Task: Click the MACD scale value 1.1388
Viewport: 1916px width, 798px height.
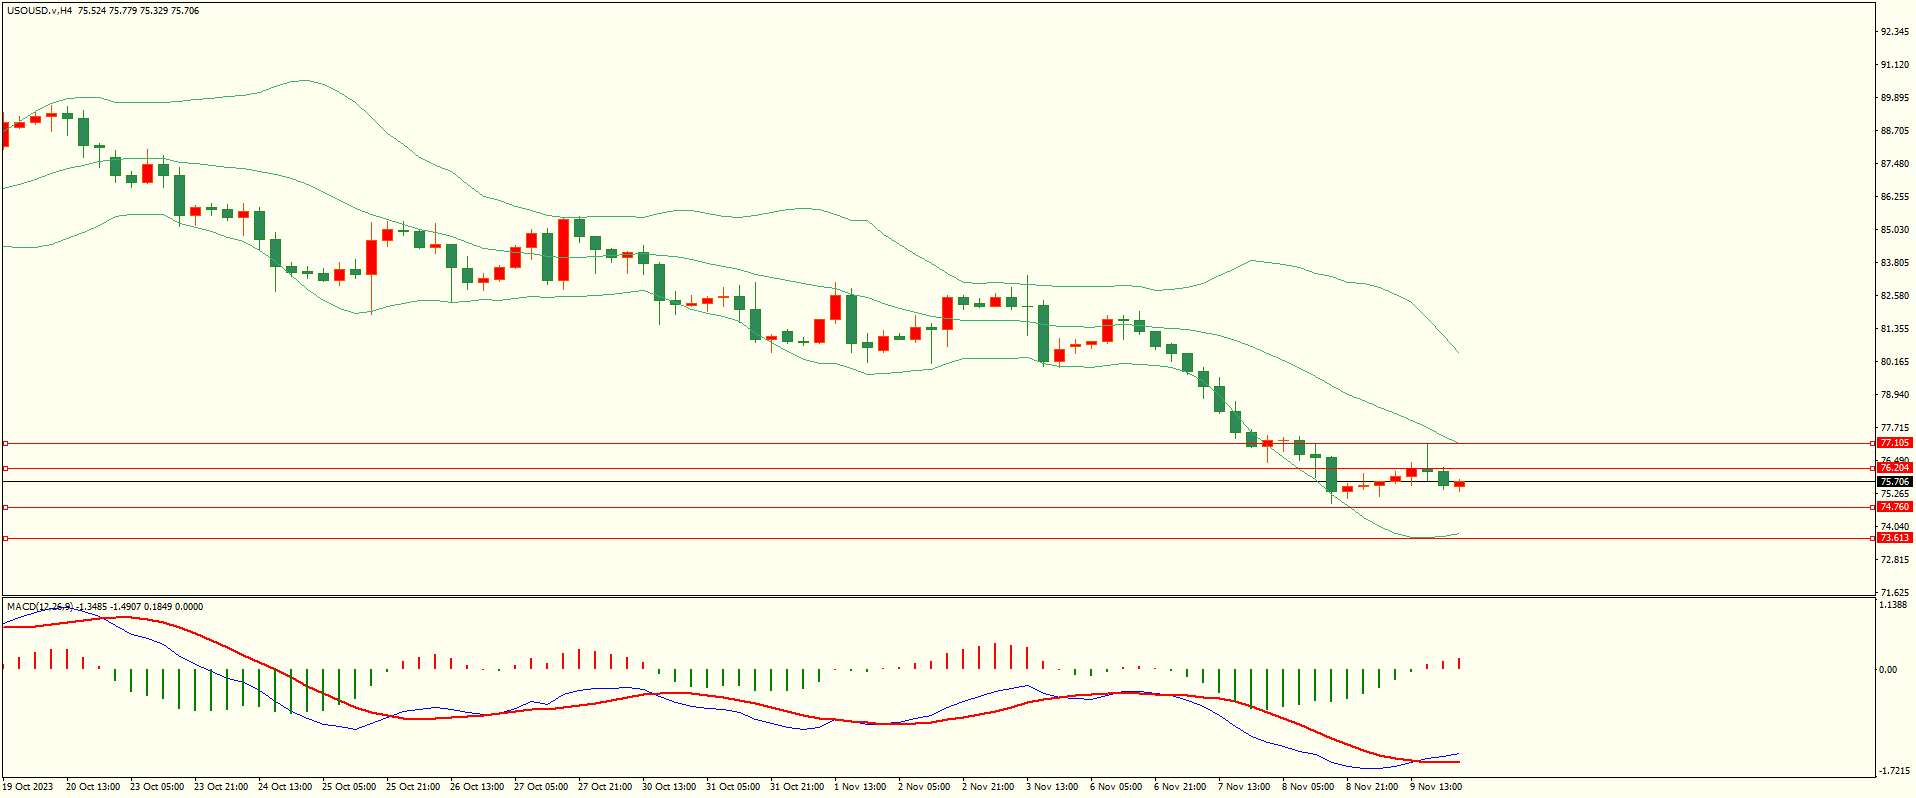Action: (x=1893, y=605)
